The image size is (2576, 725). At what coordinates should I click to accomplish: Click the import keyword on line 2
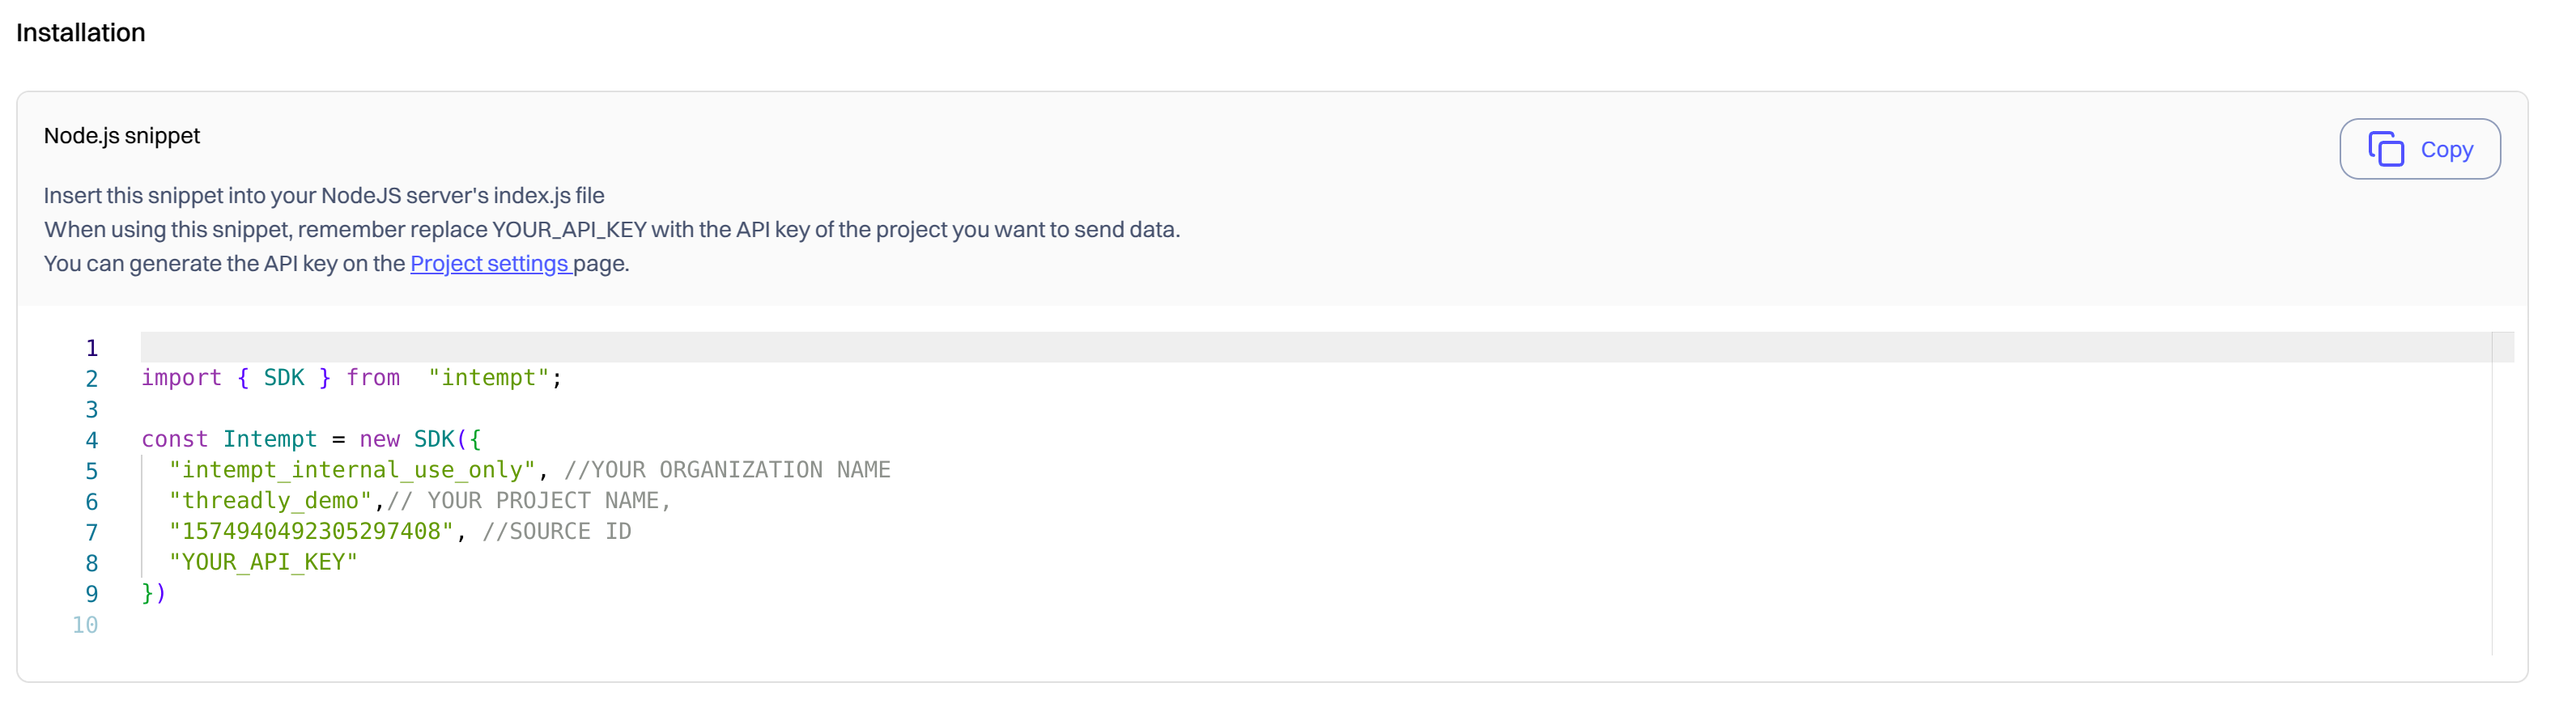181,378
